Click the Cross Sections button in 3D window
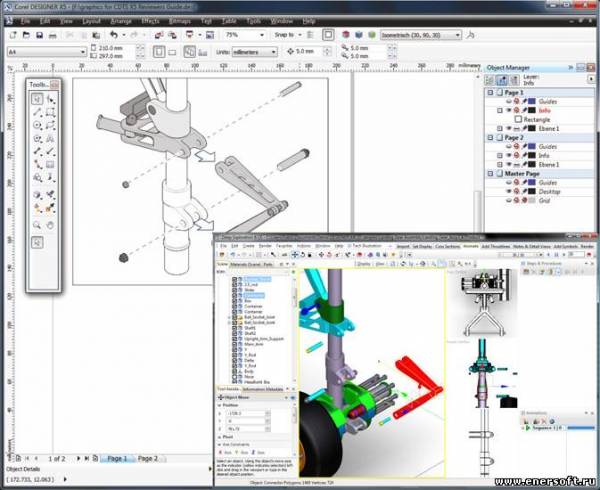This screenshot has height=490, width=600. tap(447, 246)
